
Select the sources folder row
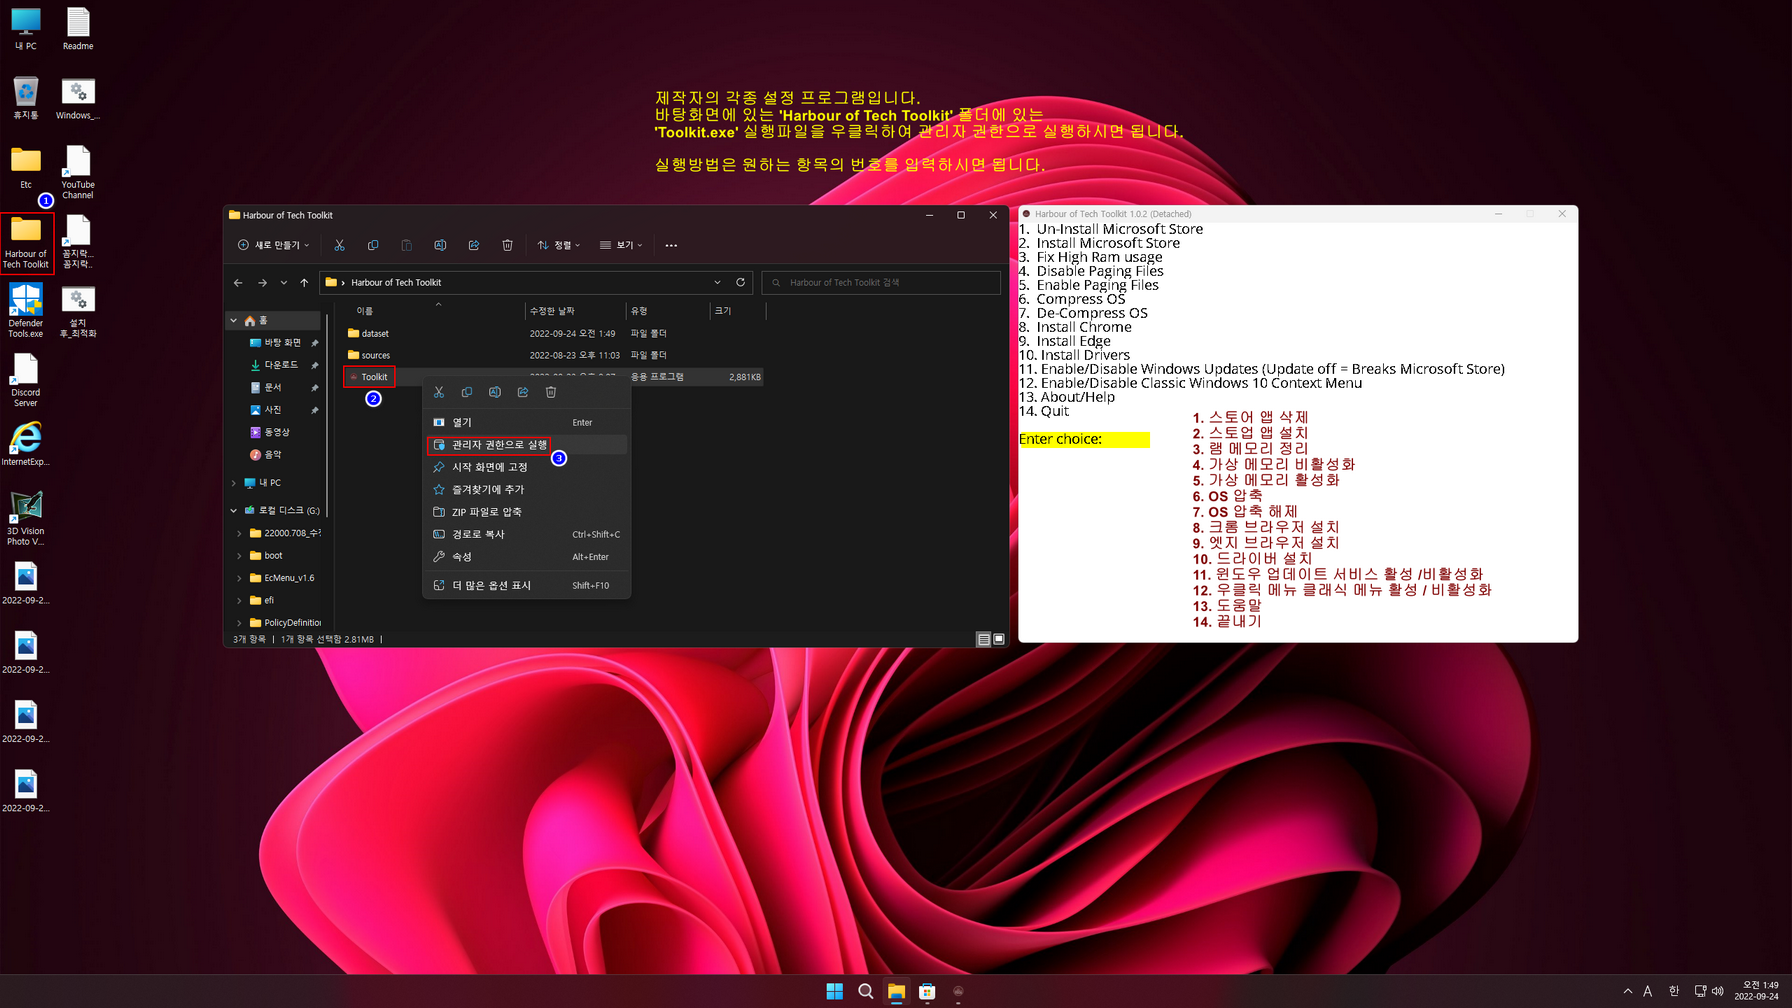(553, 355)
